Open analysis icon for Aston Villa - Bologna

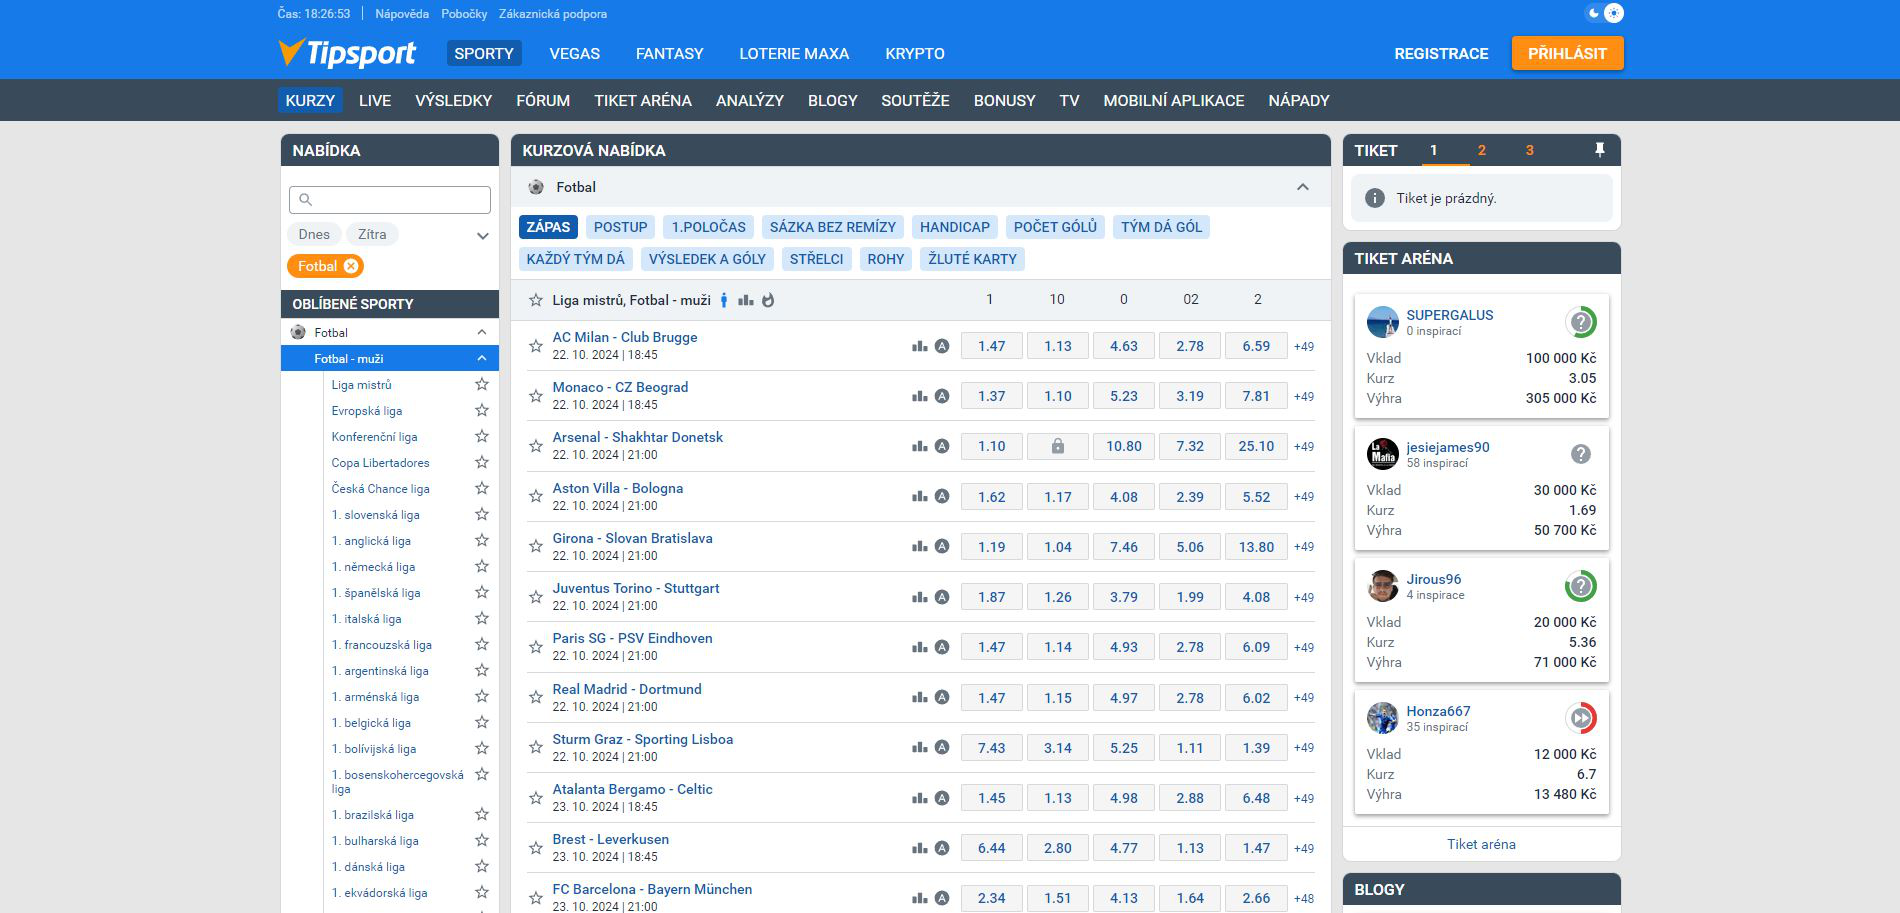click(942, 497)
